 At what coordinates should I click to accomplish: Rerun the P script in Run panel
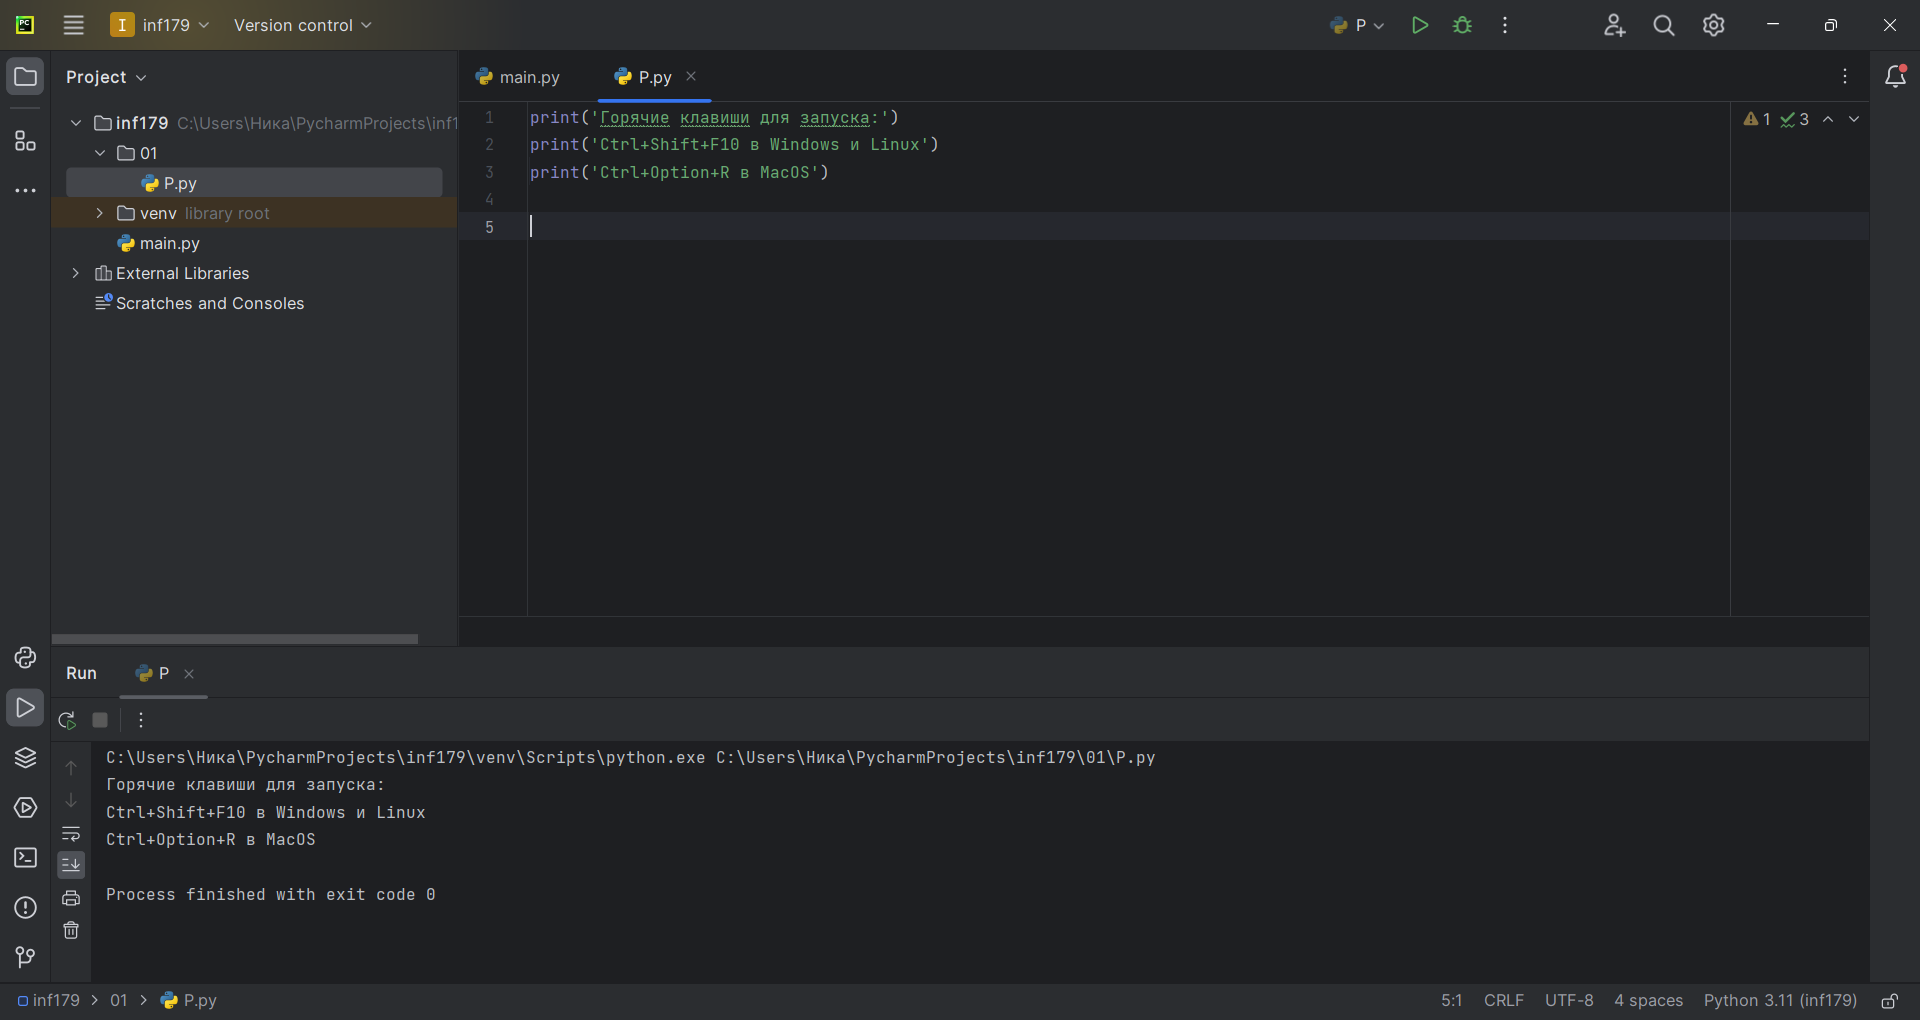click(x=67, y=720)
